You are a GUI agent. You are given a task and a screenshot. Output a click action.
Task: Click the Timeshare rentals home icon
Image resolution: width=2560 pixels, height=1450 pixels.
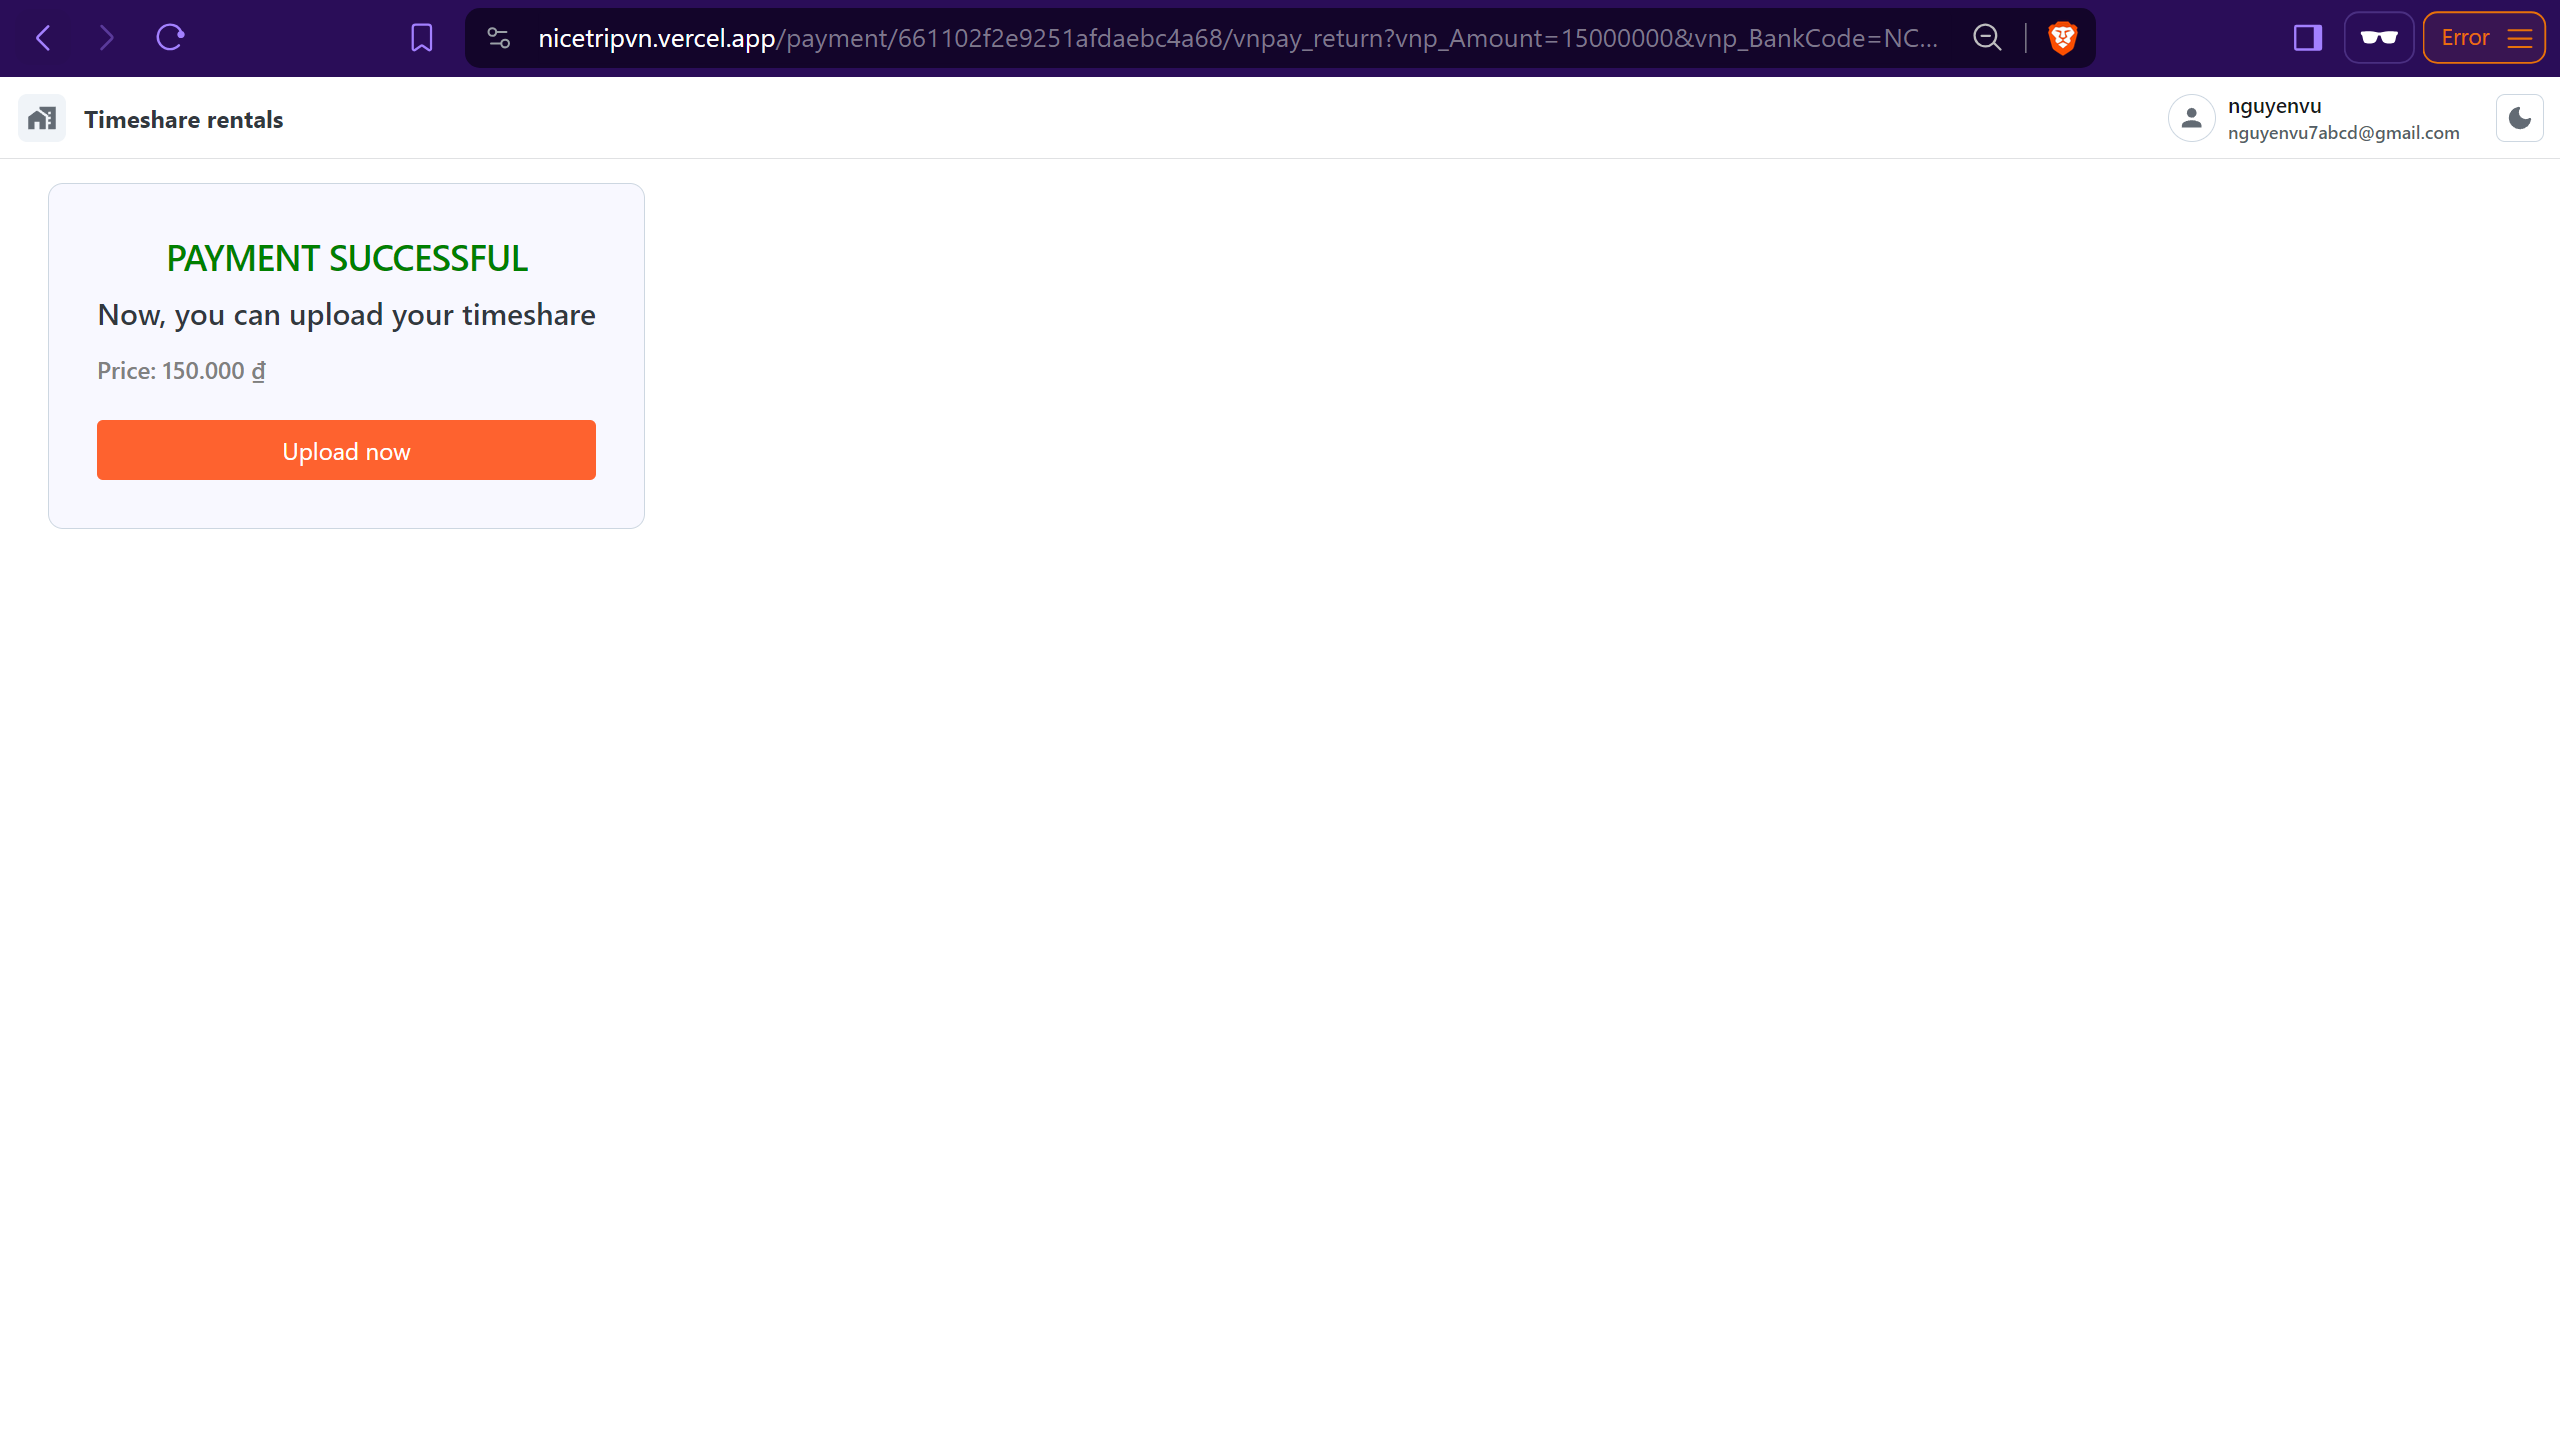pyautogui.click(x=42, y=120)
